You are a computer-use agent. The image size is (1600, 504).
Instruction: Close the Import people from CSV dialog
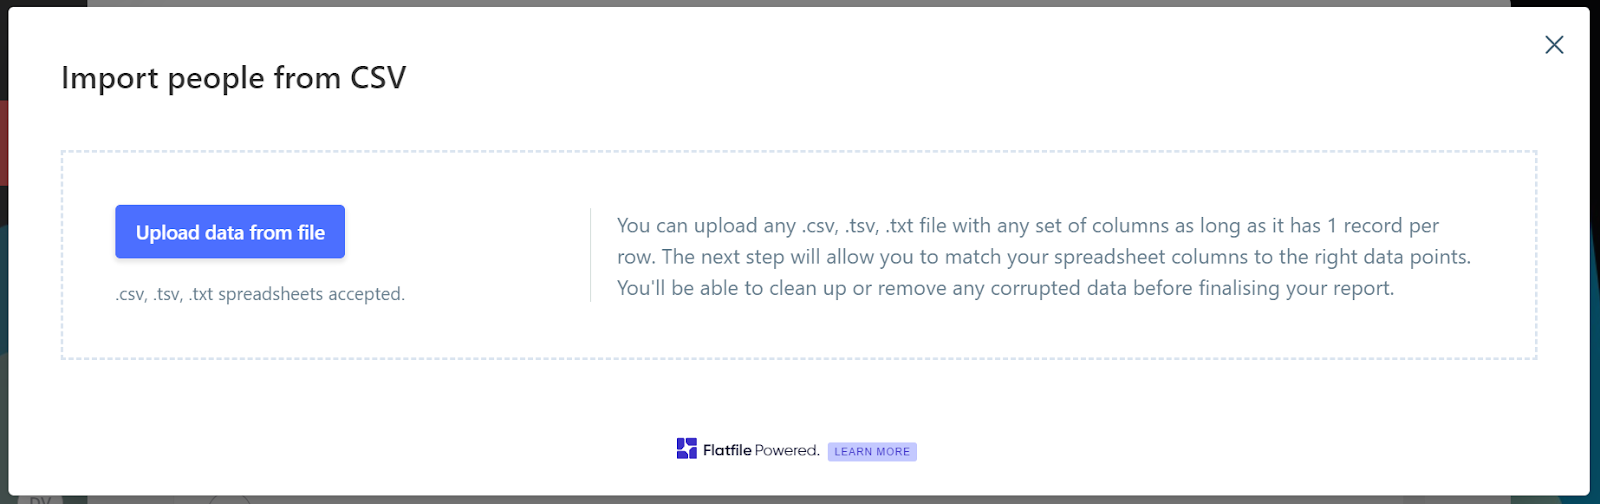[x=1554, y=44]
